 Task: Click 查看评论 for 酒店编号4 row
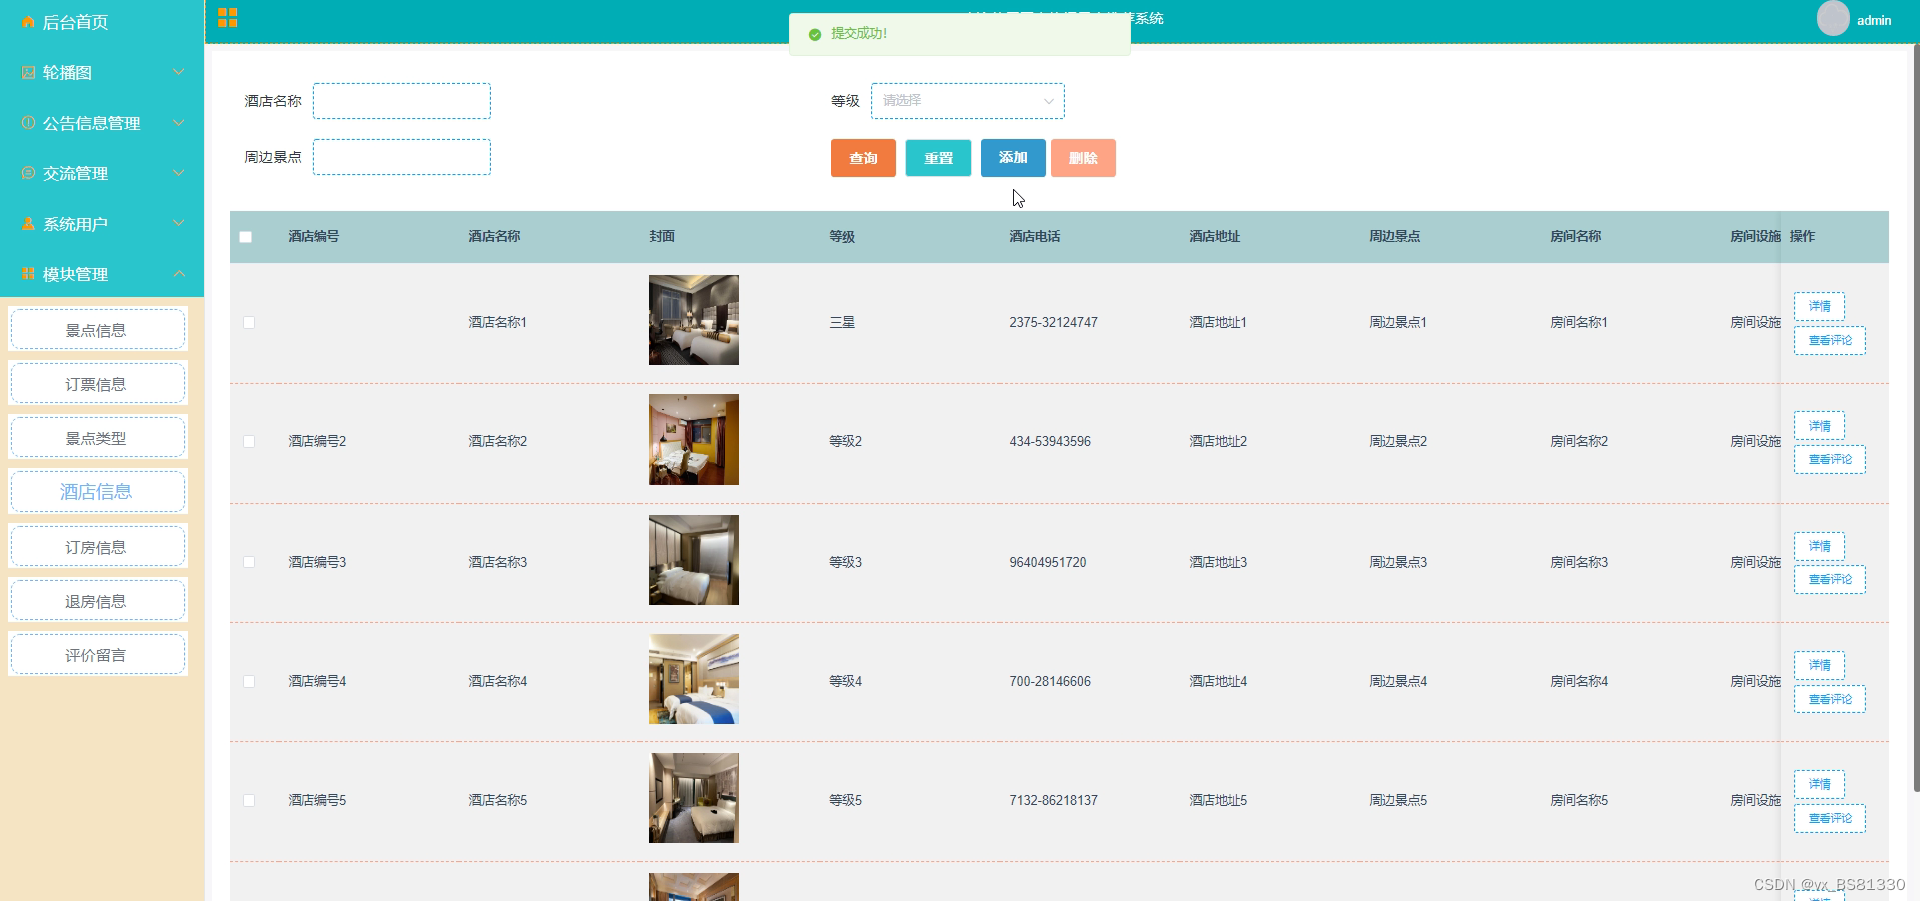coord(1830,699)
